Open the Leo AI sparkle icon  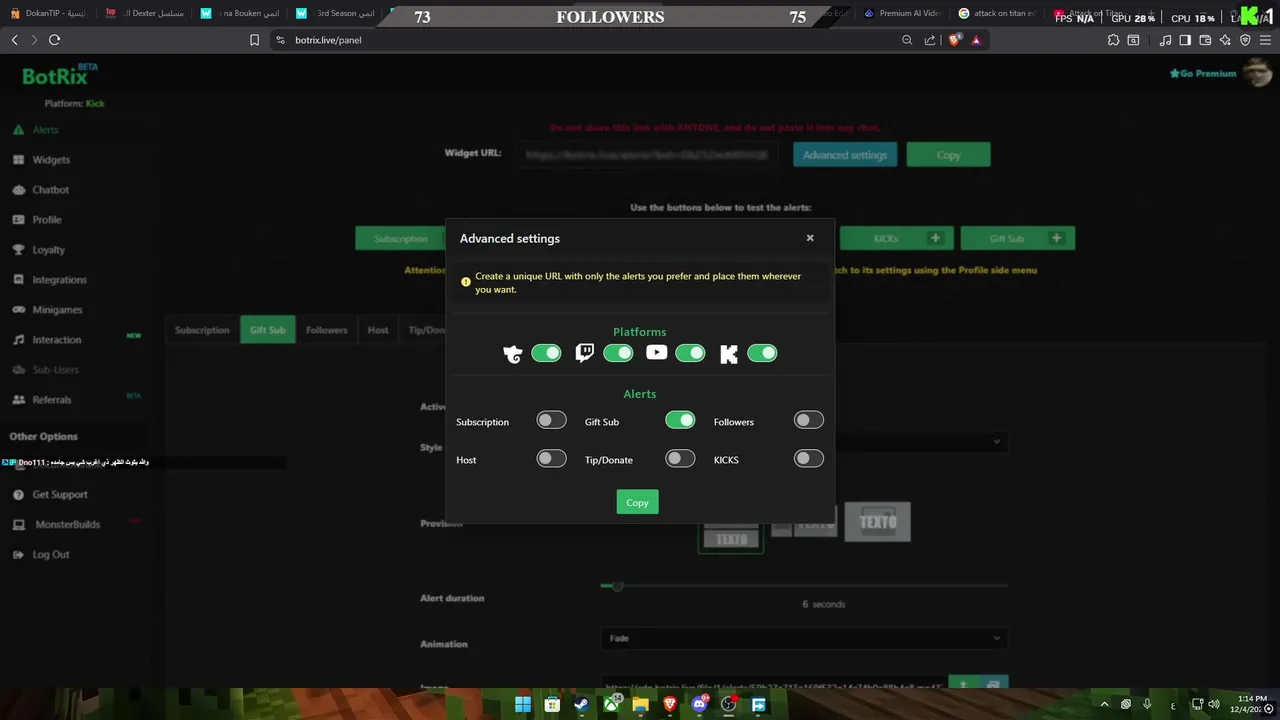1225,40
